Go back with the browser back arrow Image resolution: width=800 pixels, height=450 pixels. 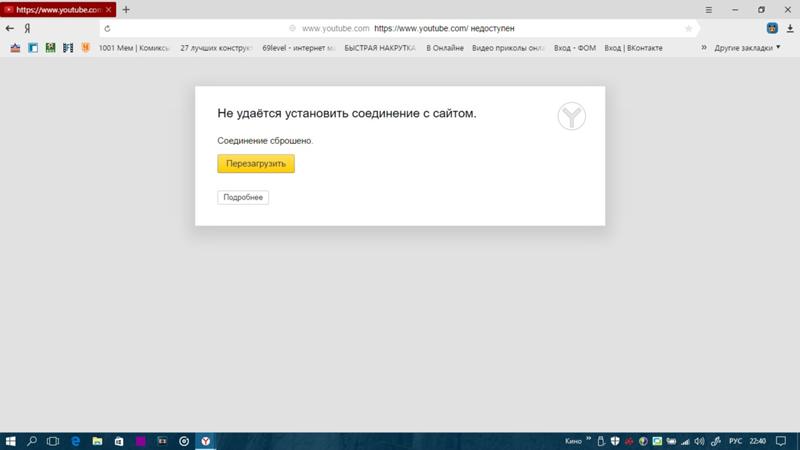tap(10, 29)
